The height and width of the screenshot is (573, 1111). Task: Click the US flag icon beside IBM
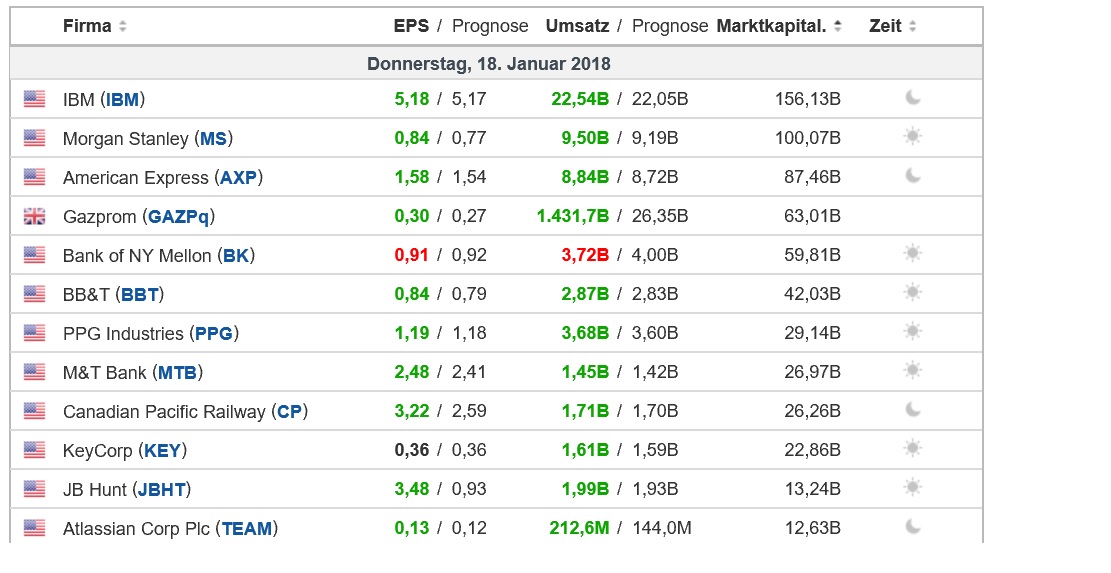pos(35,99)
